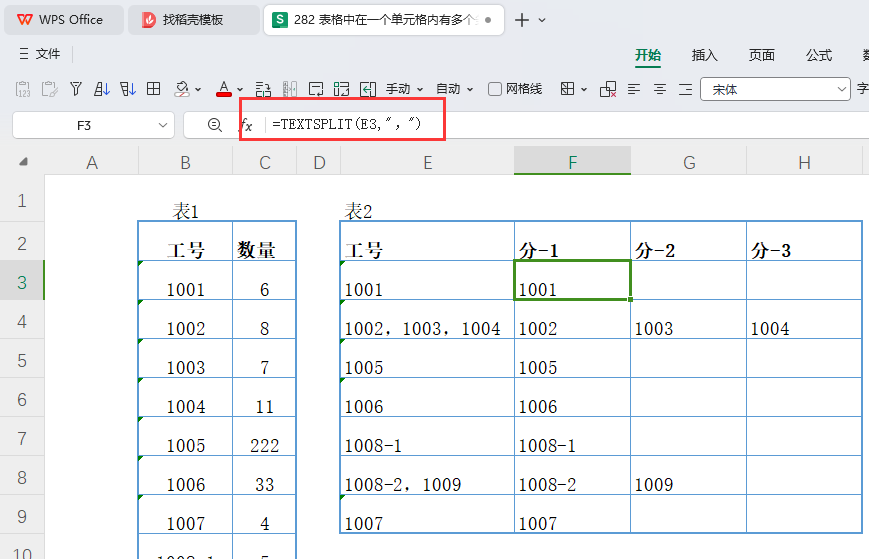Sort descending with the Z-A icon
The width and height of the screenshot is (869, 559).
[x=128, y=89]
